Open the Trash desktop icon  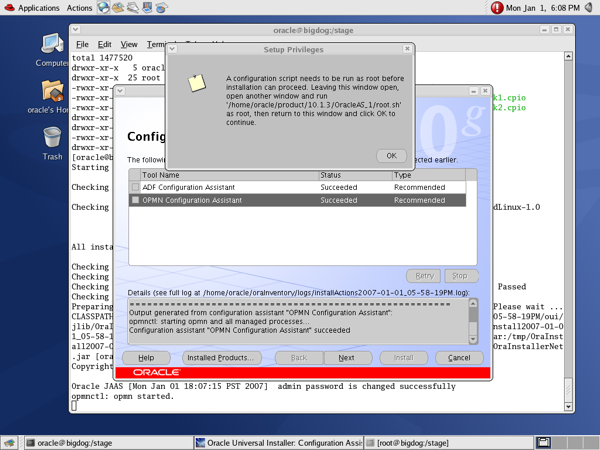tap(52, 144)
